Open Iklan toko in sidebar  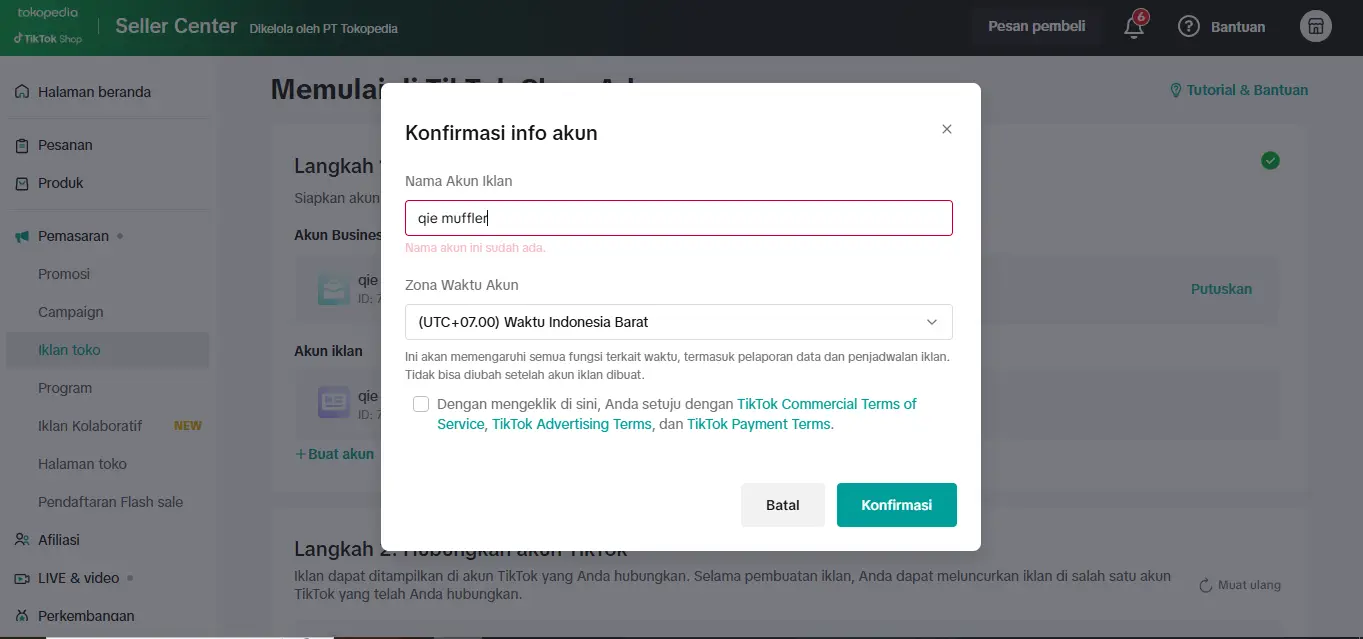pyautogui.click(x=69, y=350)
